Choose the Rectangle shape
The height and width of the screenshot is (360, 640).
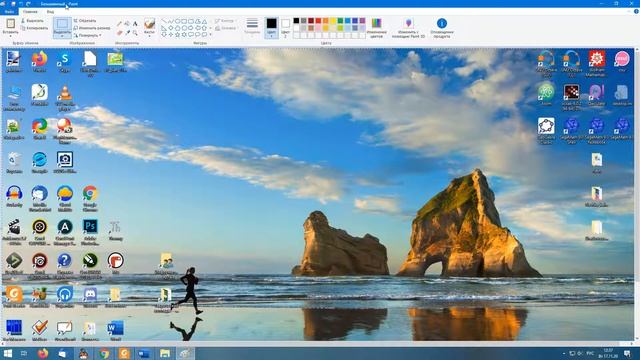184,21
